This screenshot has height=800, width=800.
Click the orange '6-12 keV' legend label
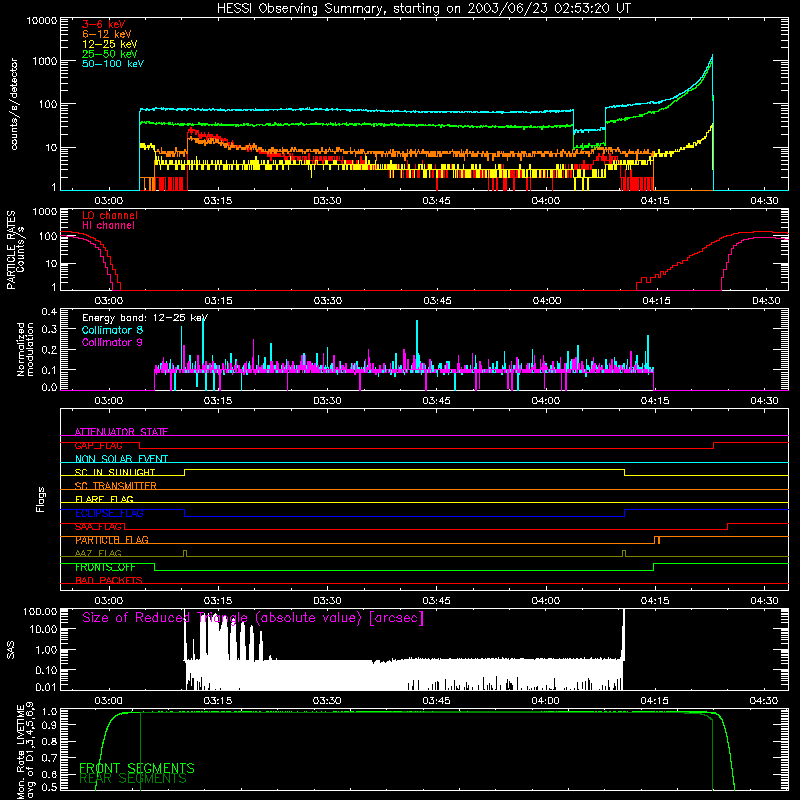[x=107, y=34]
